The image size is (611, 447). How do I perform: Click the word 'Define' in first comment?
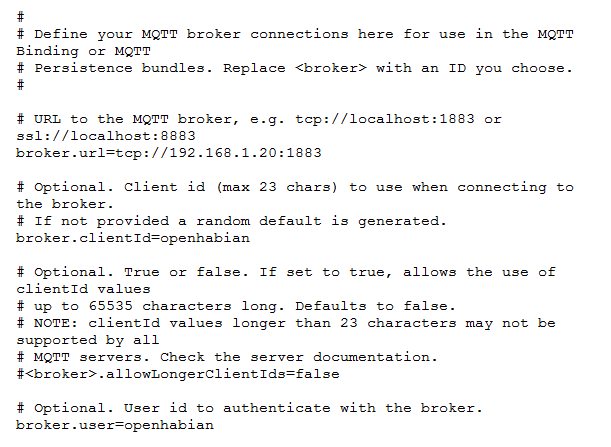click(x=61, y=34)
